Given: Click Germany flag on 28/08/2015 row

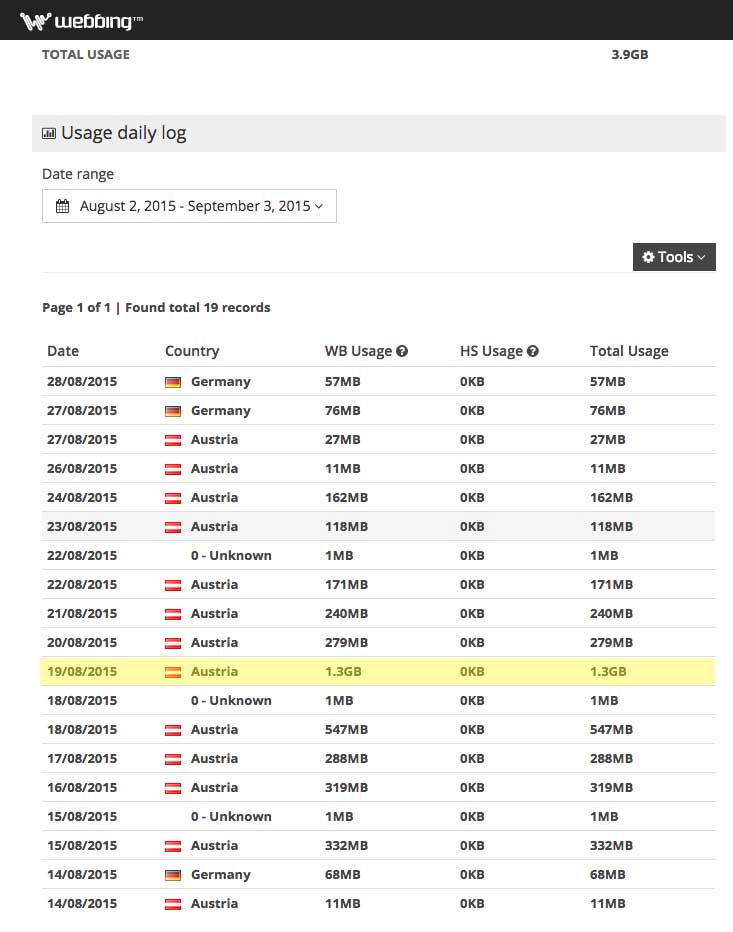Looking at the screenshot, I should [173, 382].
